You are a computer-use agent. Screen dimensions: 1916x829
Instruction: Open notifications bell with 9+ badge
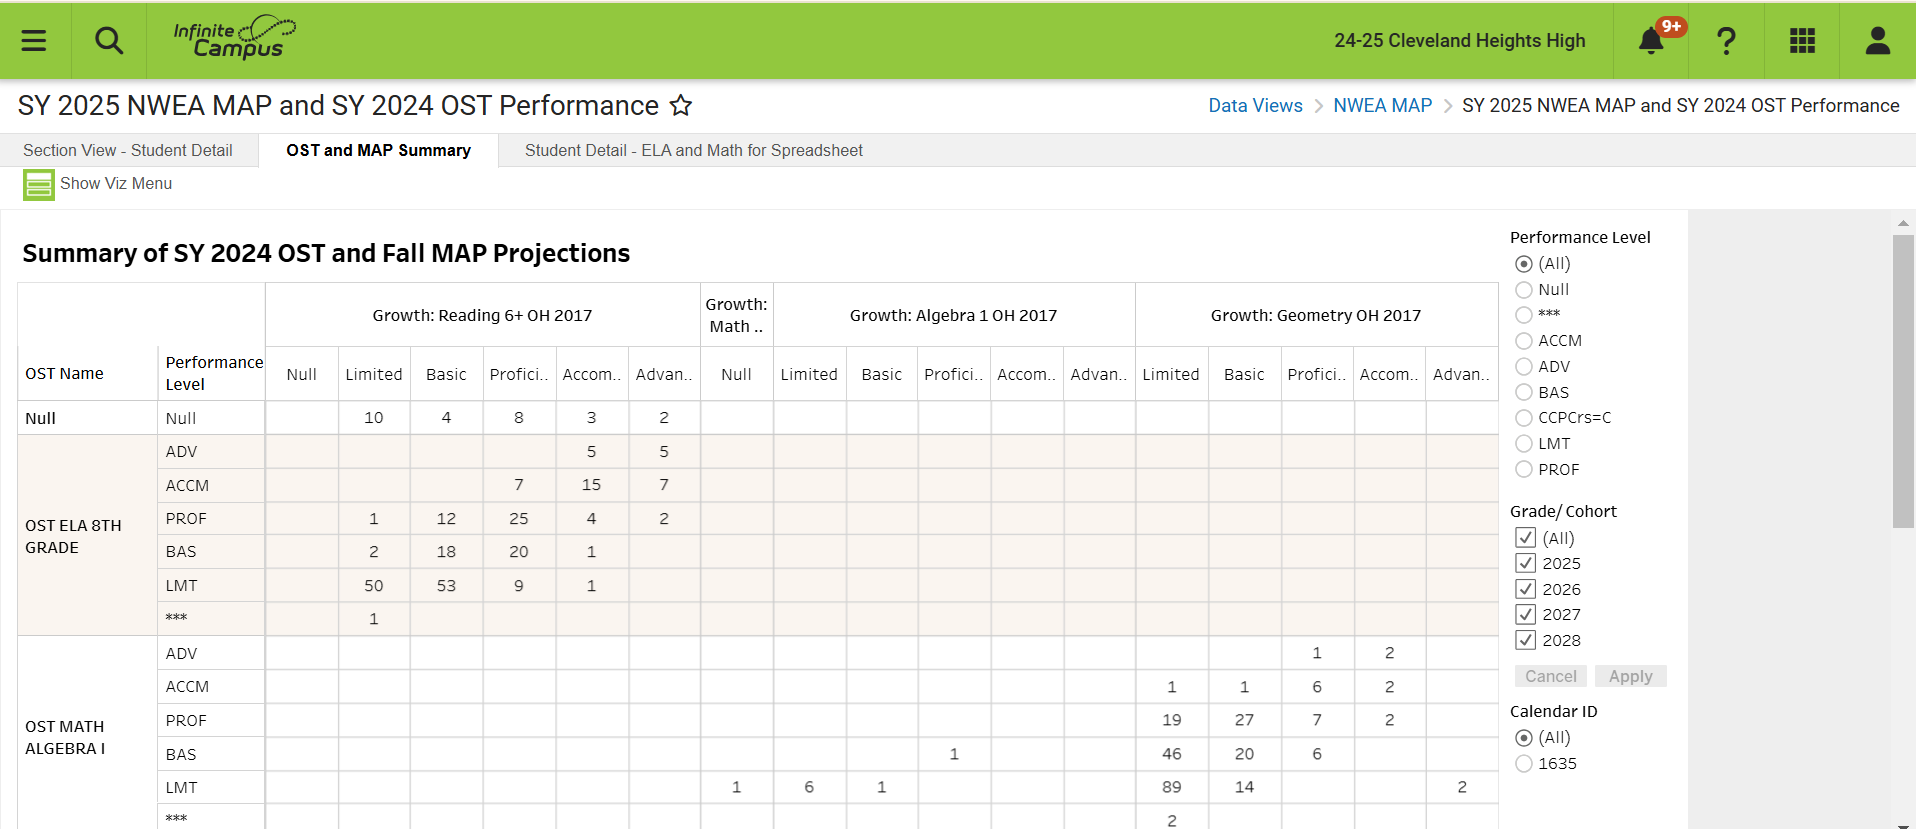[x=1652, y=40]
